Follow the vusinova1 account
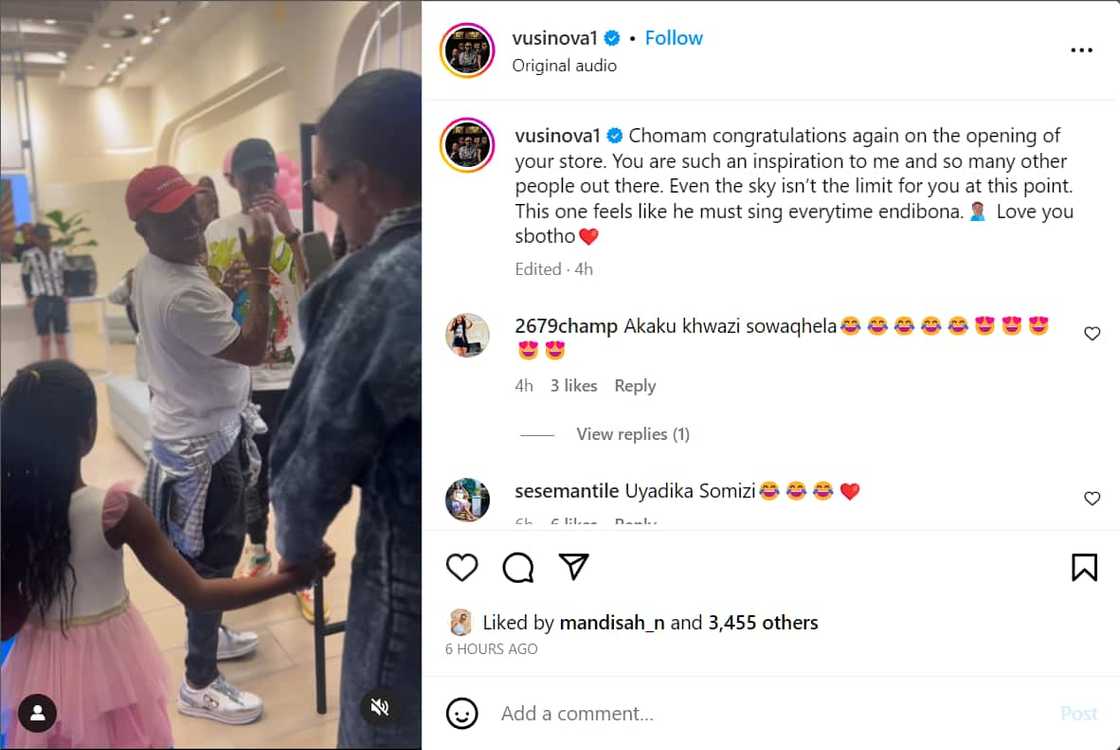Image resolution: width=1120 pixels, height=750 pixels. [x=674, y=38]
